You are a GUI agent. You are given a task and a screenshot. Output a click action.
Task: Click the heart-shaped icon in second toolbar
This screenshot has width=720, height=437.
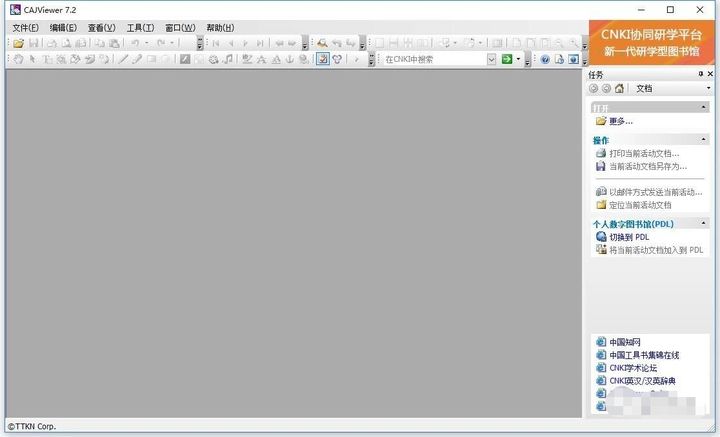337,59
